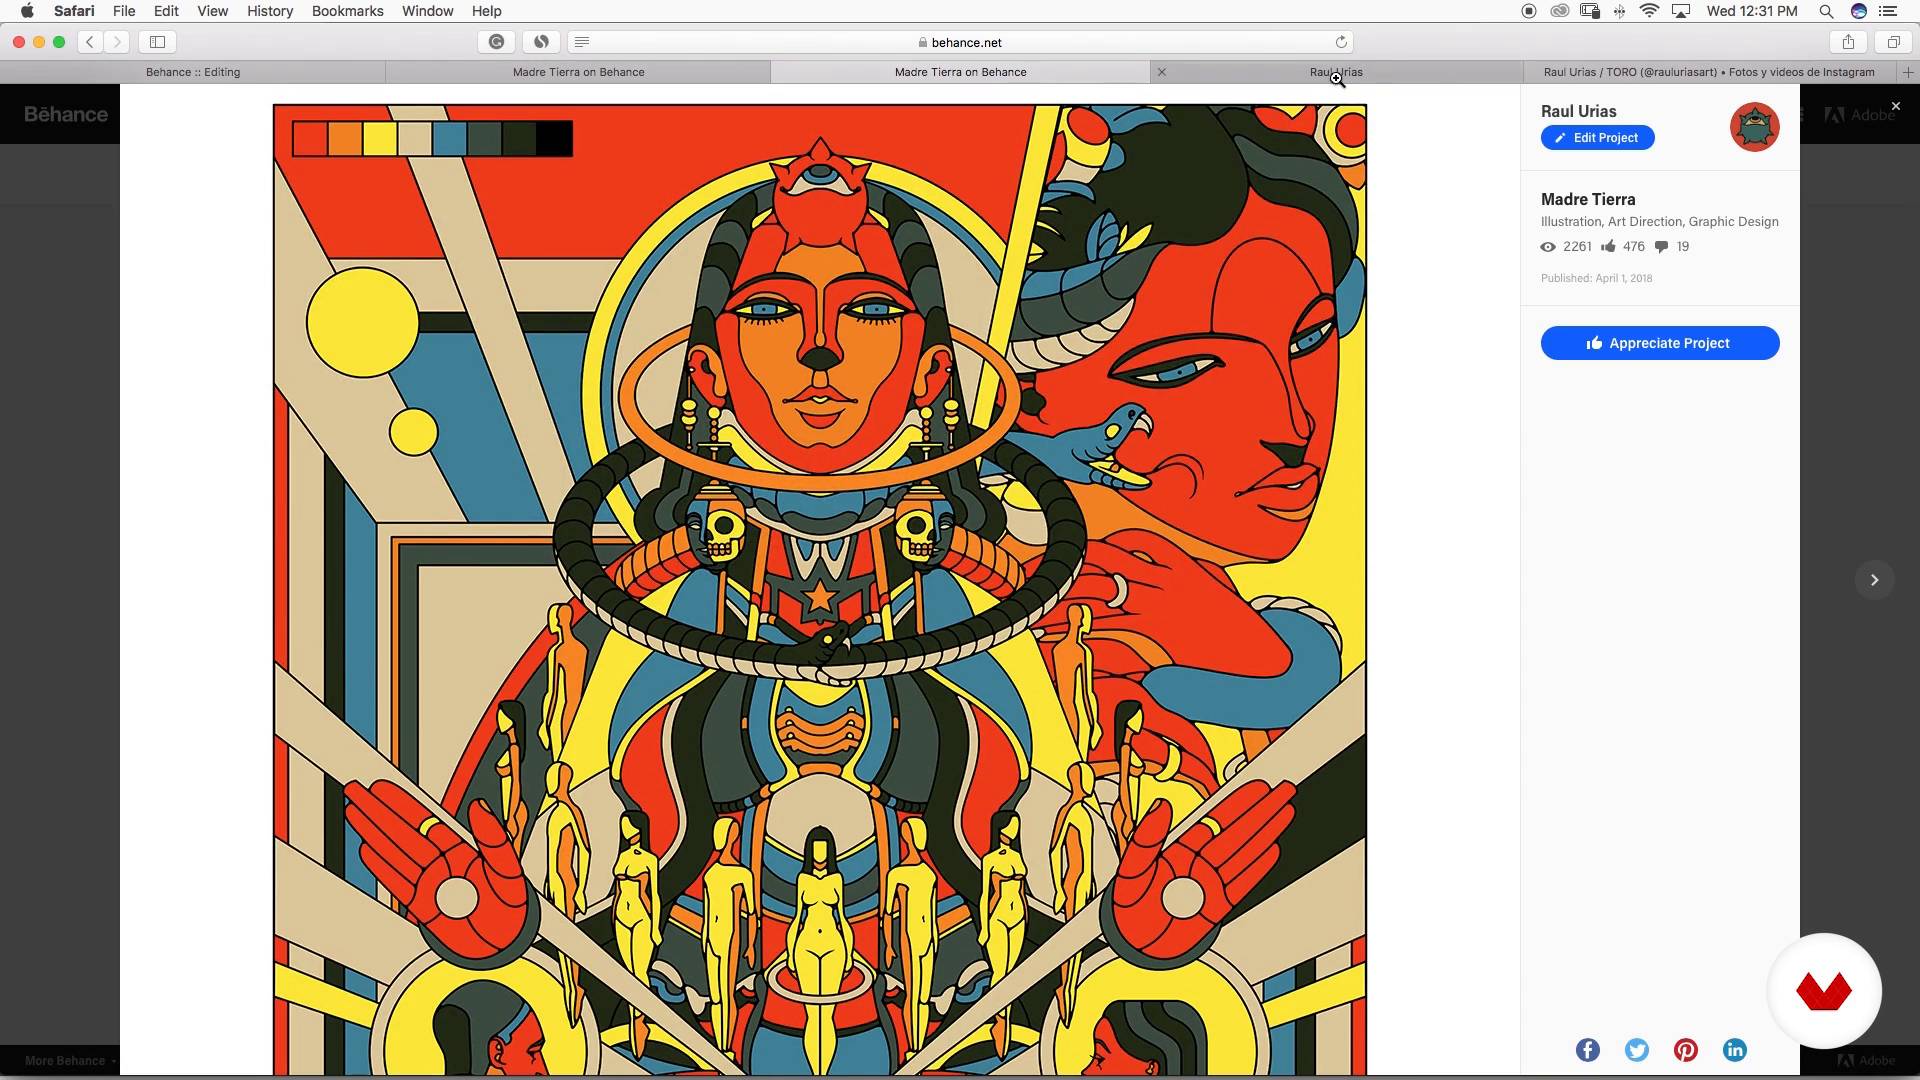The image size is (1920, 1080).
Task: Click the red chevron floating badge
Action: 1824,991
